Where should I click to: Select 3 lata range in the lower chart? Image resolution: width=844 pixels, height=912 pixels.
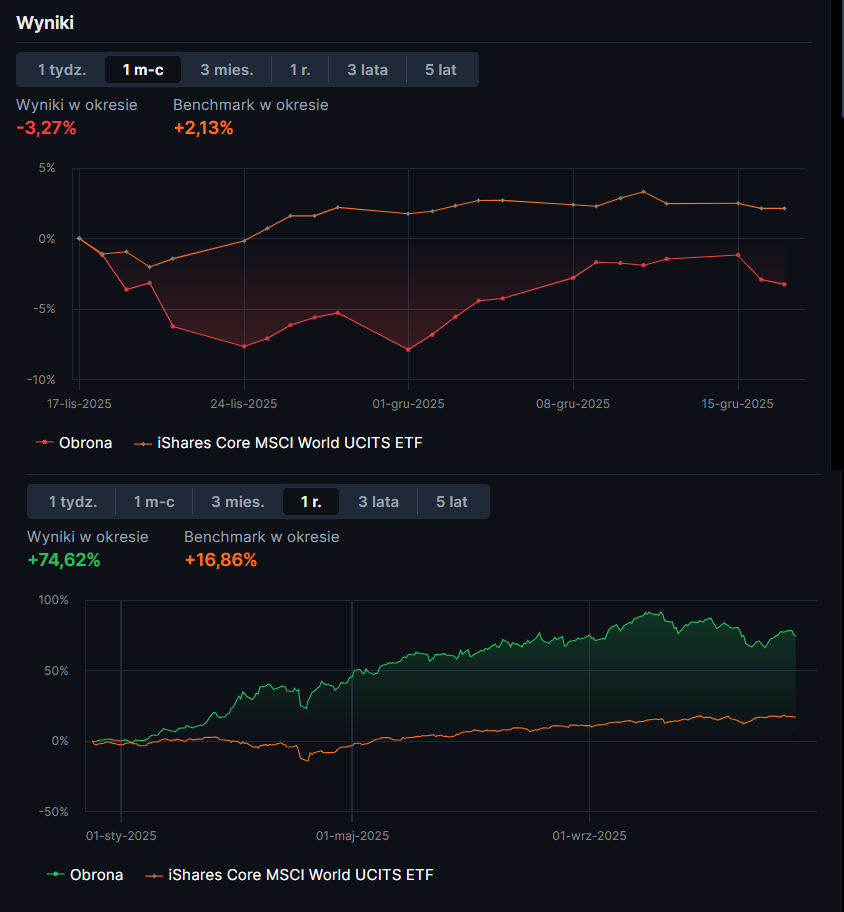[378, 502]
